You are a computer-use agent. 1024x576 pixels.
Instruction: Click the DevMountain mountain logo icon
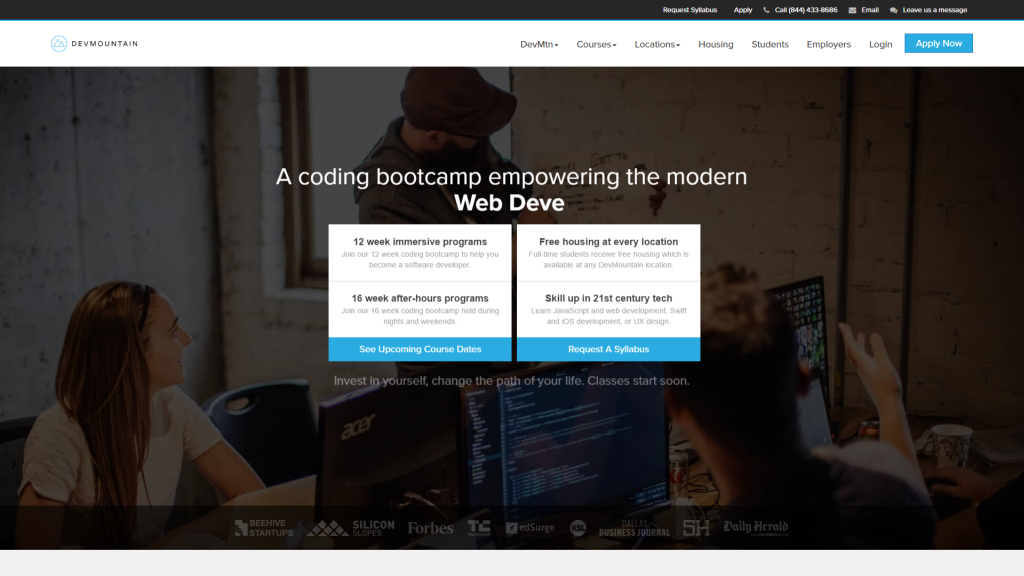click(x=59, y=43)
